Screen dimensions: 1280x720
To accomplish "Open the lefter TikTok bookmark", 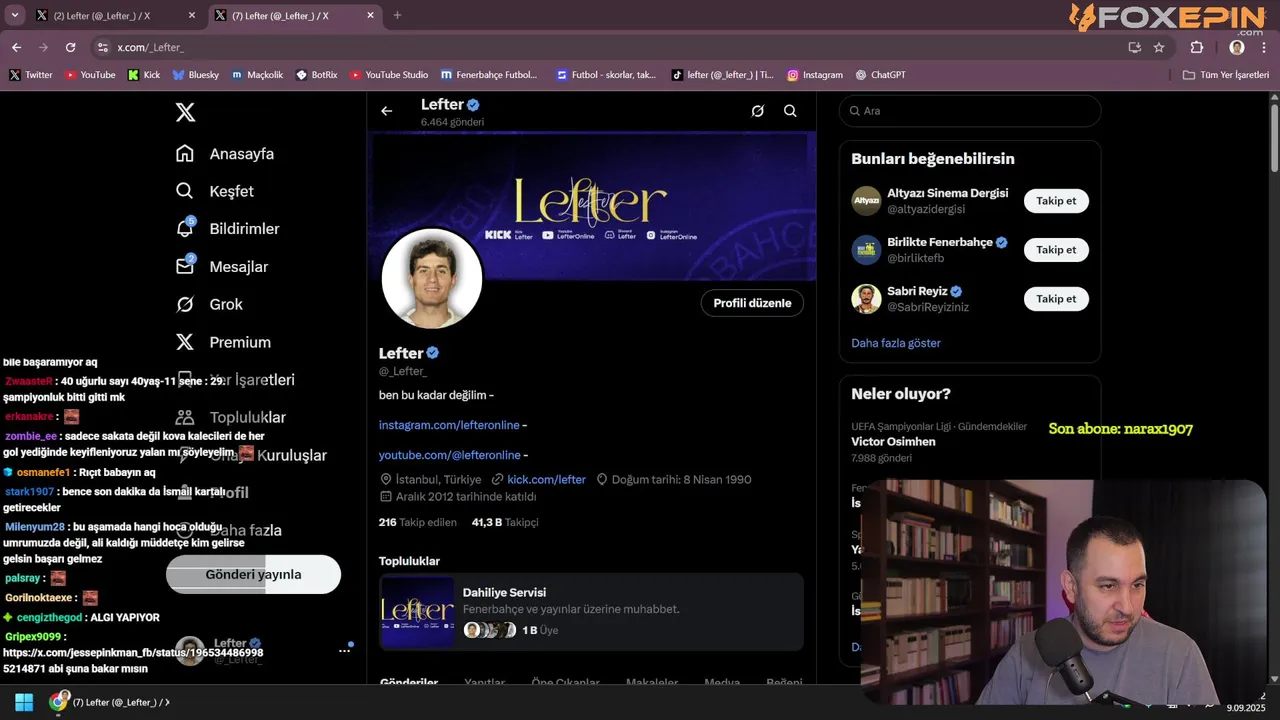I will click(x=723, y=75).
